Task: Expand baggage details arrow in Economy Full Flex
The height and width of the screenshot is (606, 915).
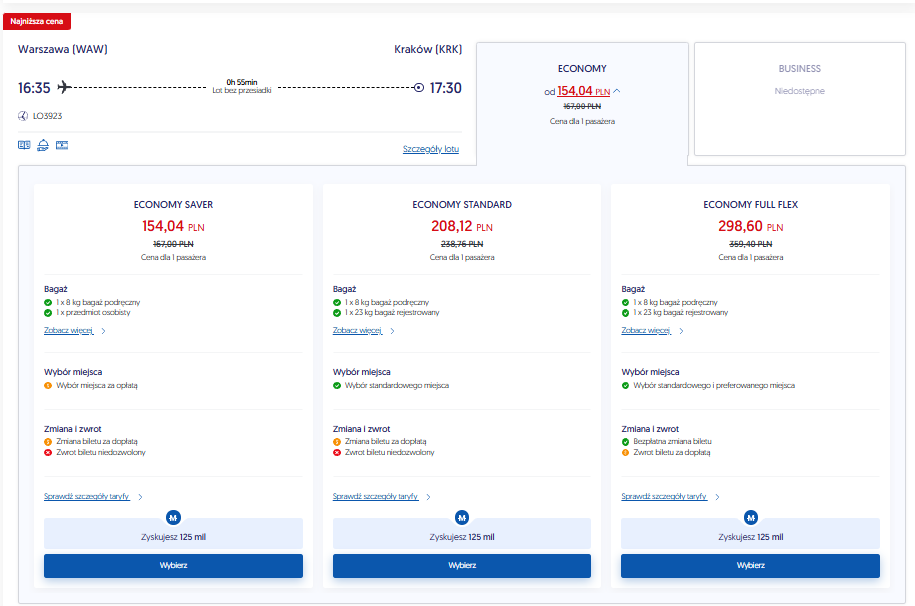Action: pyautogui.click(x=681, y=331)
